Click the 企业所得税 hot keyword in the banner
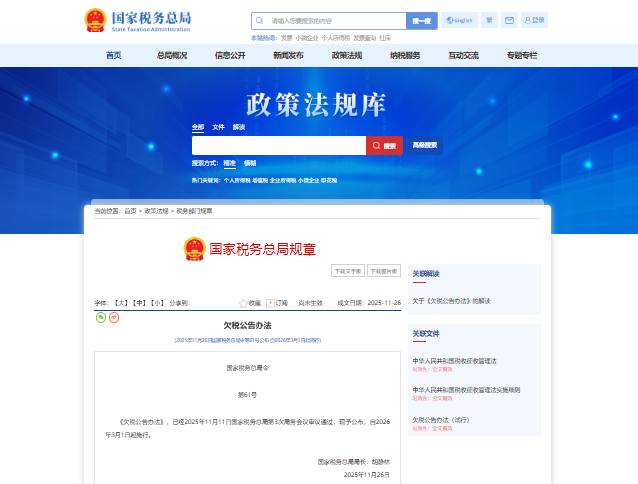638x484 pixels. pyautogui.click(x=283, y=181)
